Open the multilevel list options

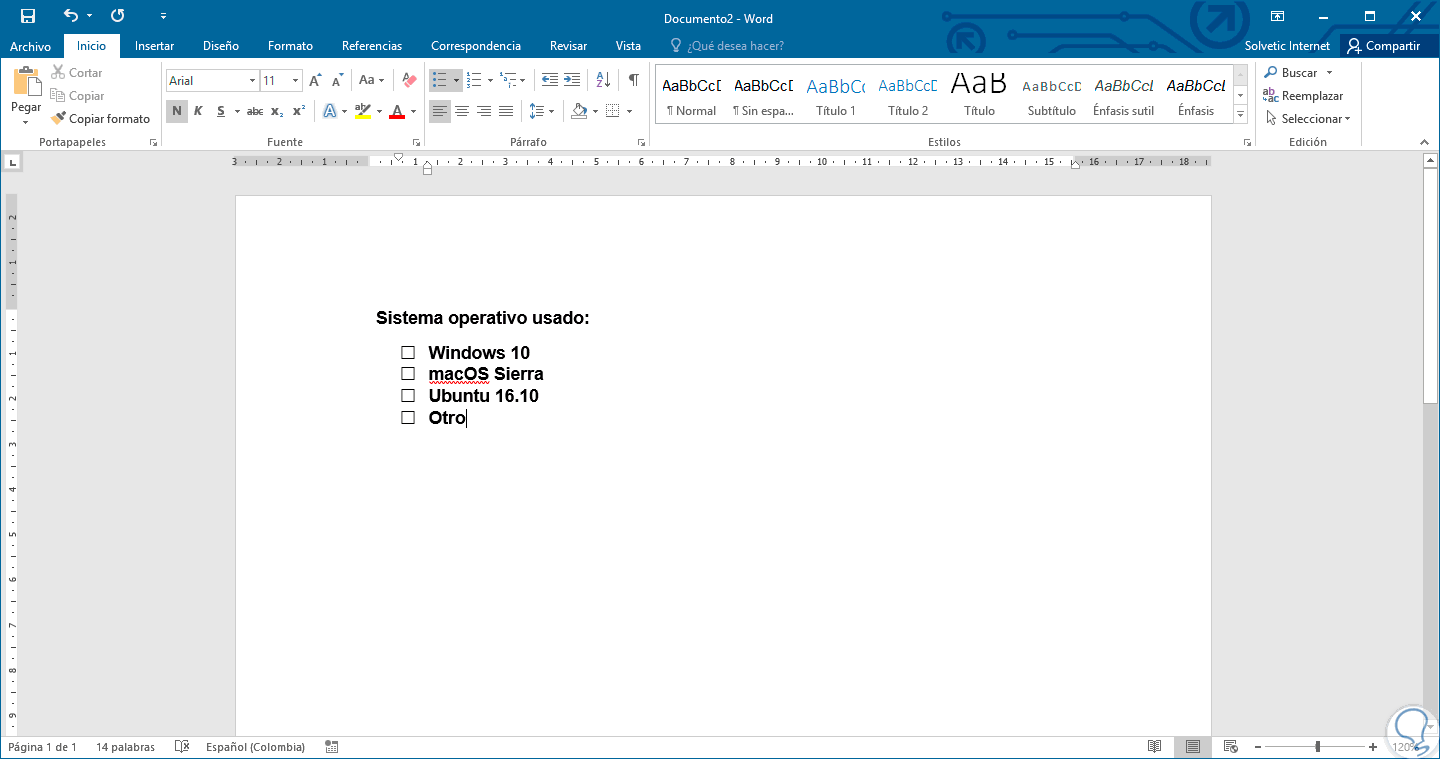pyautogui.click(x=512, y=80)
